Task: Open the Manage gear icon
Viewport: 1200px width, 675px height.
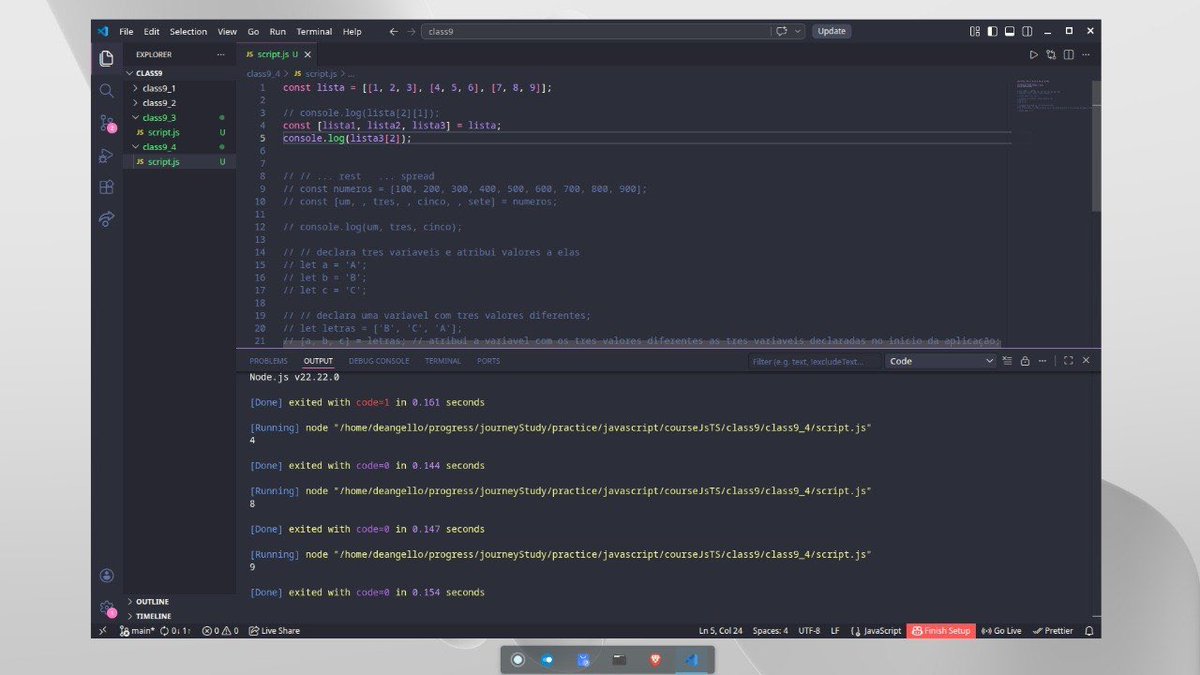Action: [106, 607]
